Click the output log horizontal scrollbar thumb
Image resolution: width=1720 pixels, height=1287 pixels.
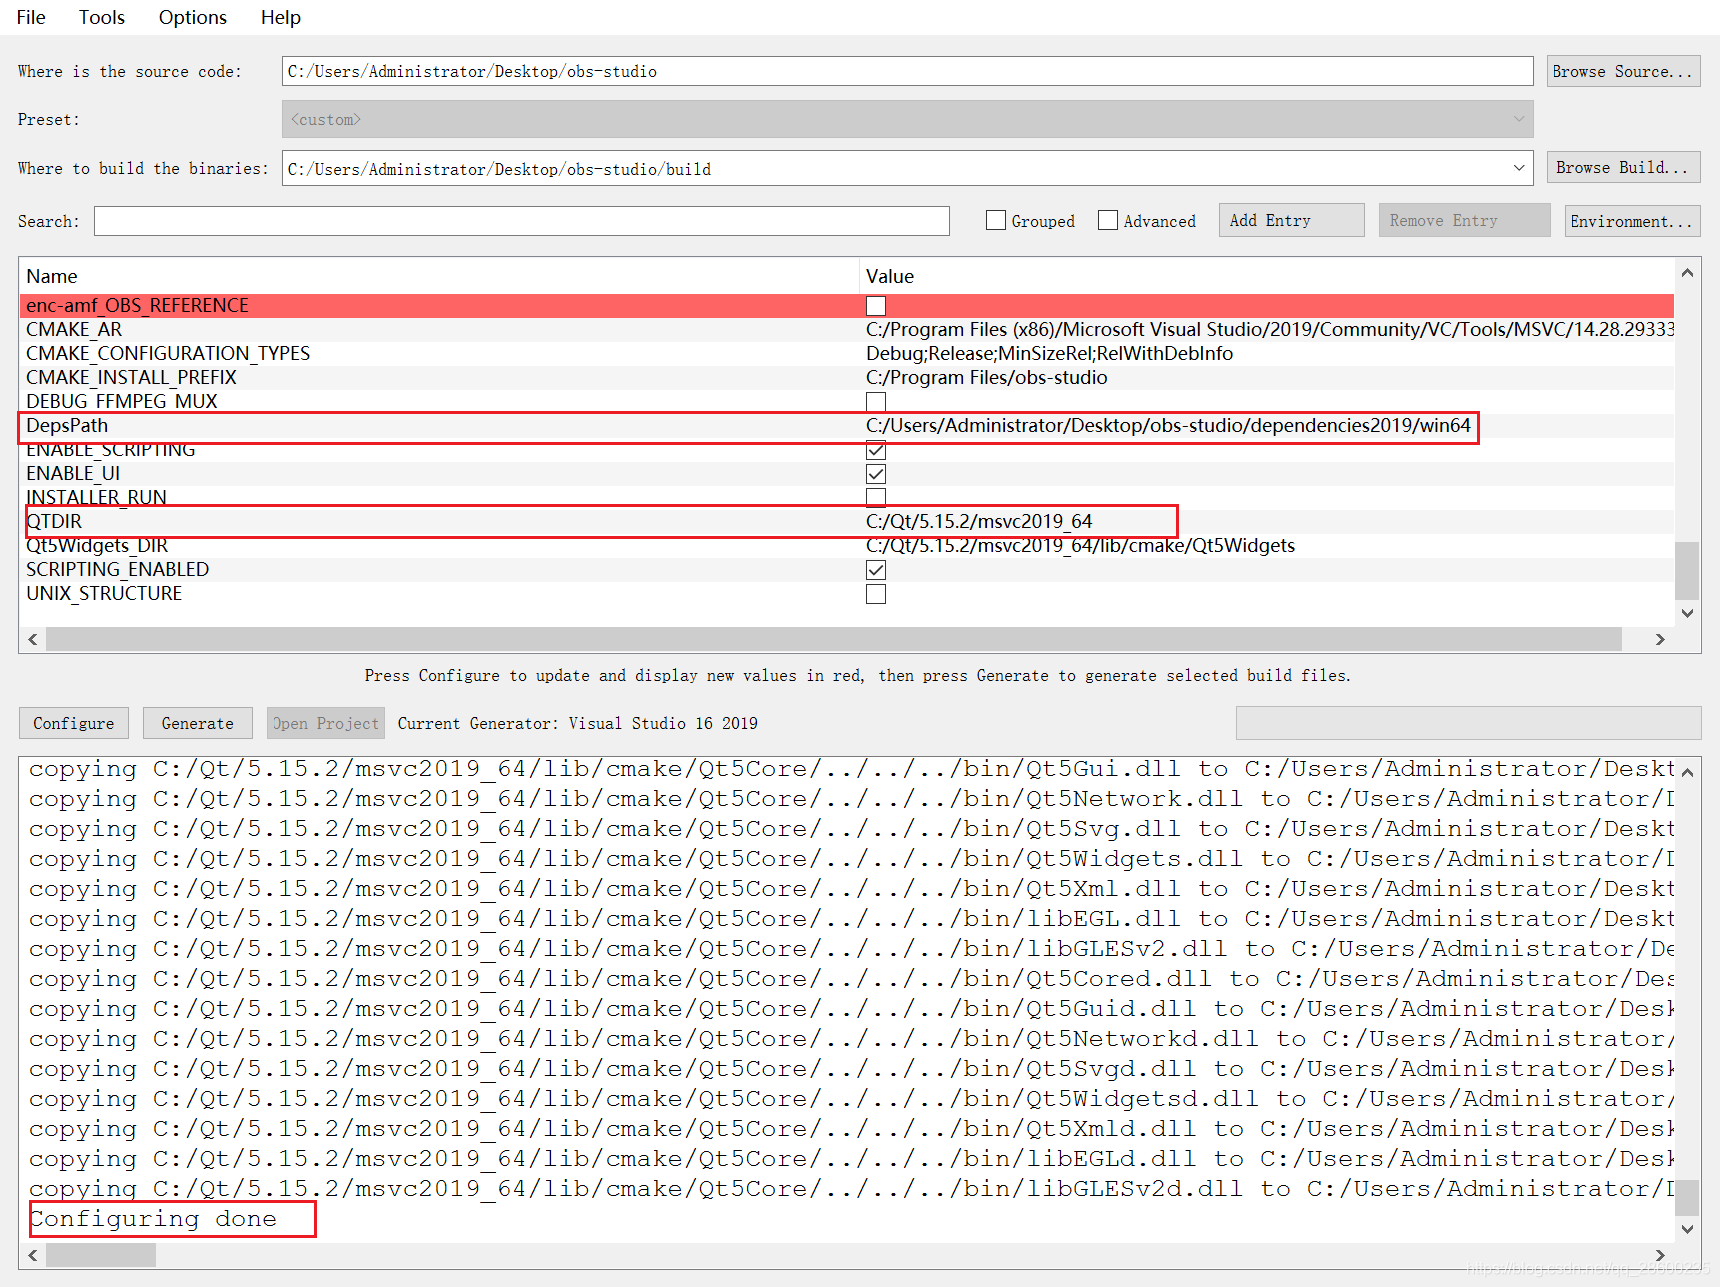101,1255
